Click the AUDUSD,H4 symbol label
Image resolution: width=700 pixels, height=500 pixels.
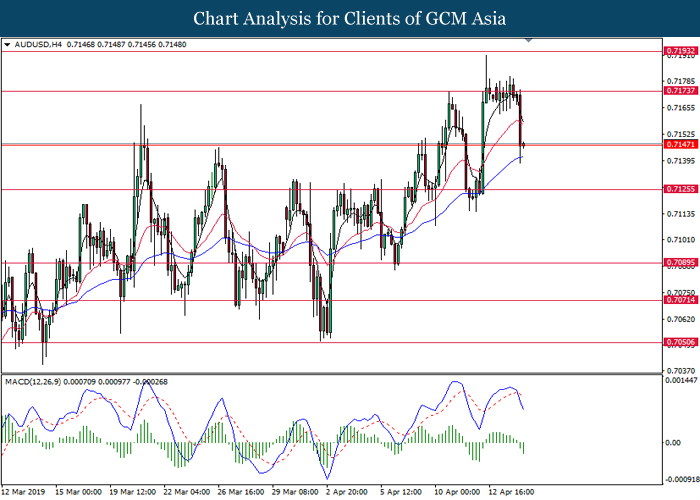38,45
